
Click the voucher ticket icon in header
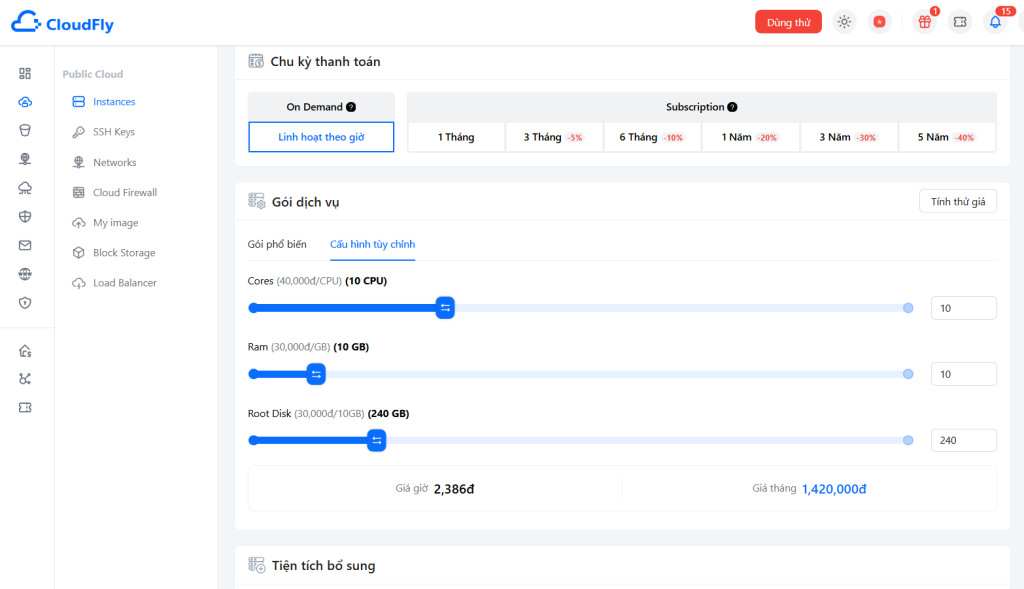(x=960, y=22)
